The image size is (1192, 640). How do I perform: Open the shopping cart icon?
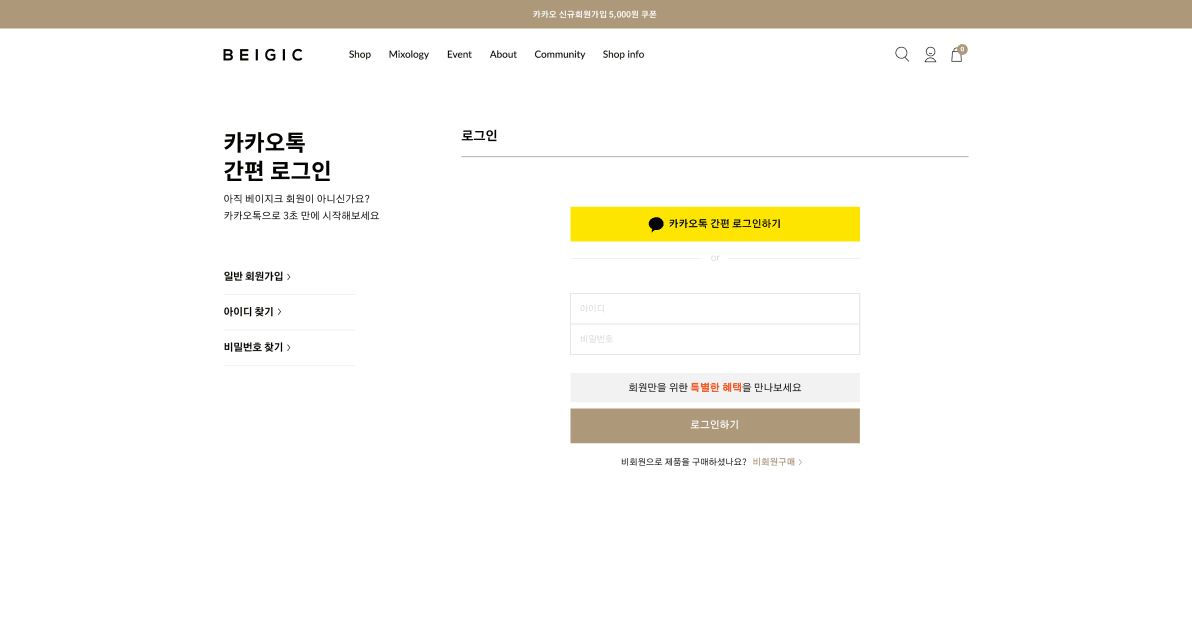click(956, 56)
